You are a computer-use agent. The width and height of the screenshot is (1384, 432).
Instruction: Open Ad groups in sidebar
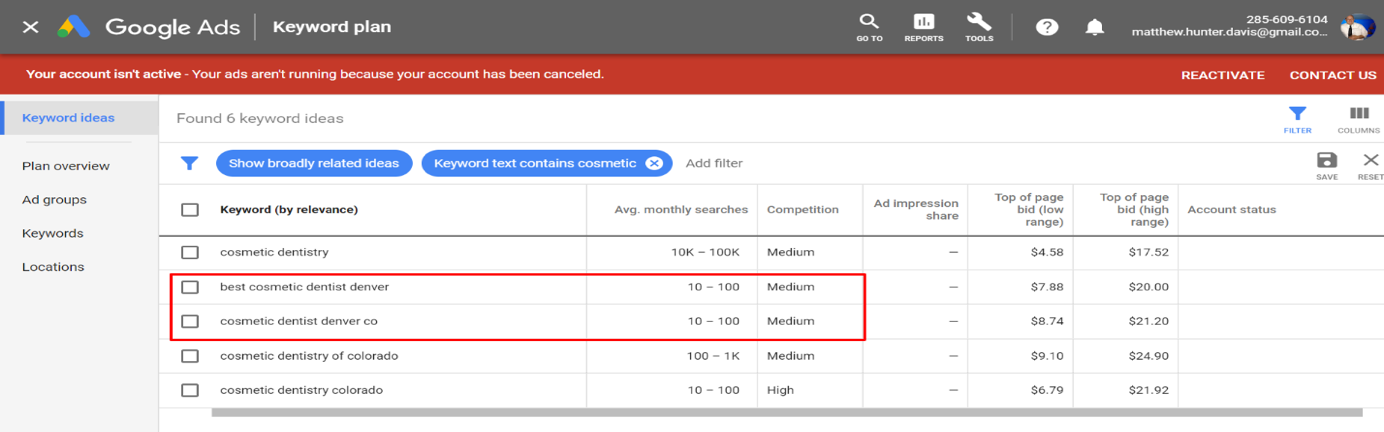(x=54, y=200)
